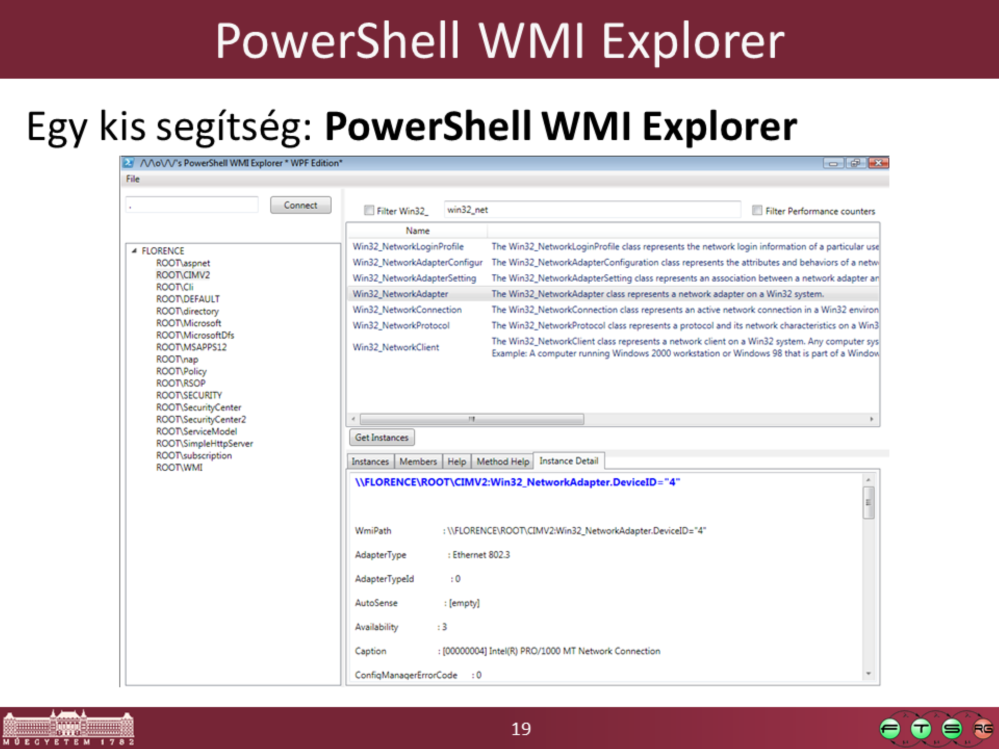Select ROOT\SimpleHttpServer namespace
This screenshot has height=749, width=999.
(205, 443)
